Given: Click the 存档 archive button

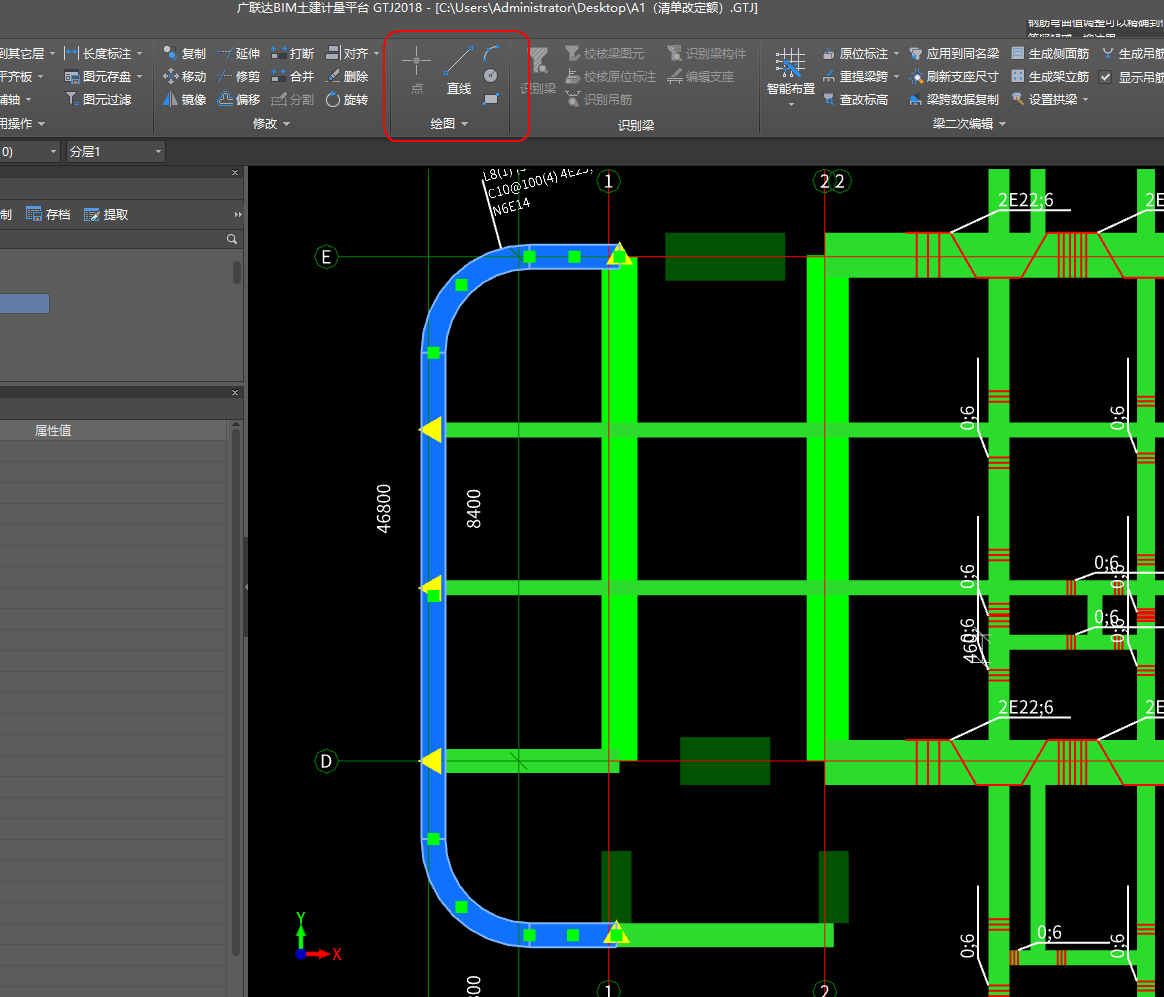Looking at the screenshot, I should 48,215.
